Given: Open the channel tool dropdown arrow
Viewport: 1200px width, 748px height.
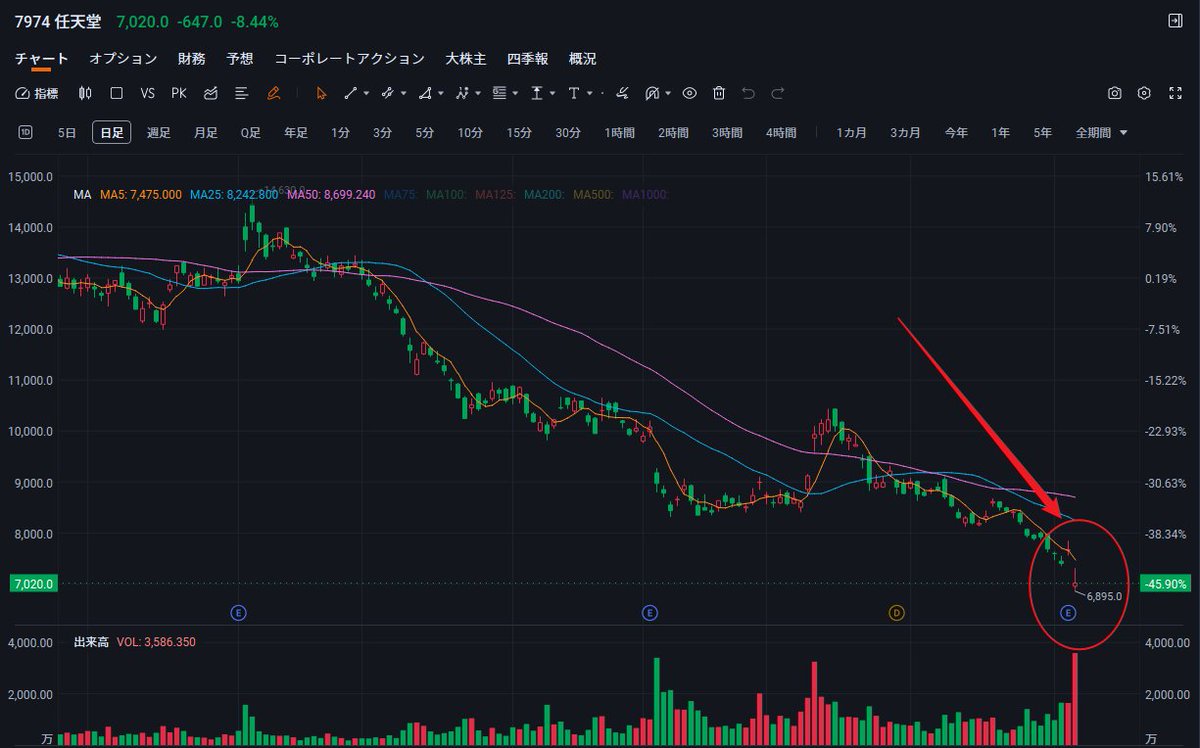Looking at the screenshot, I should [404, 93].
